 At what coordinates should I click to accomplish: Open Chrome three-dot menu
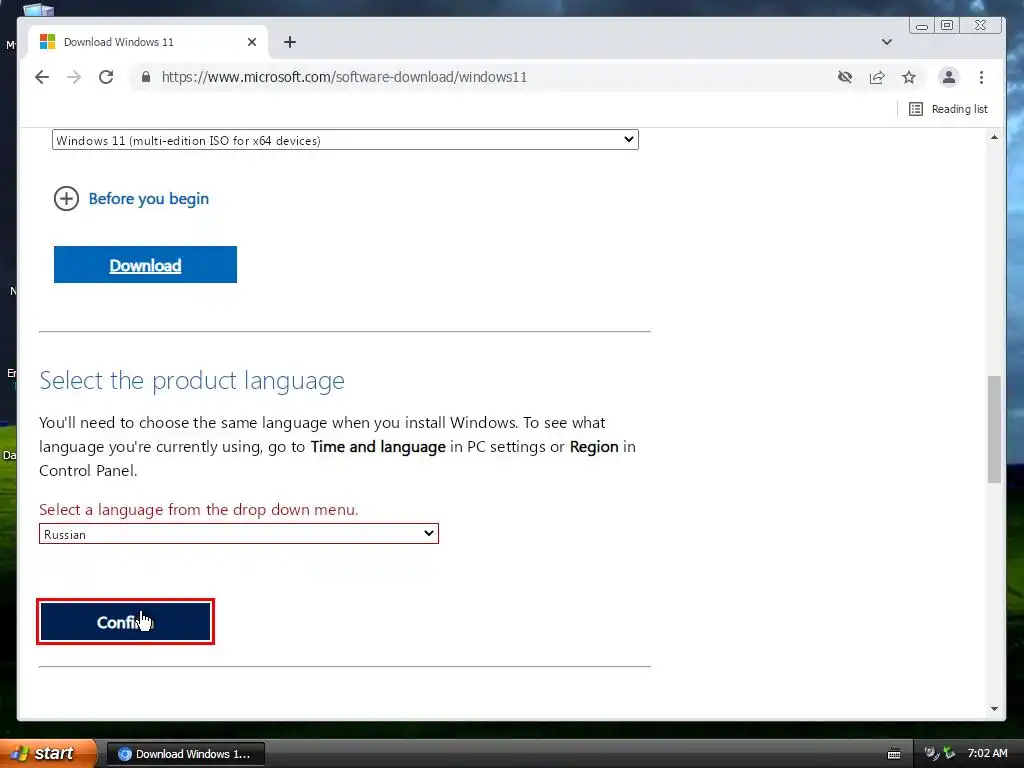click(981, 77)
